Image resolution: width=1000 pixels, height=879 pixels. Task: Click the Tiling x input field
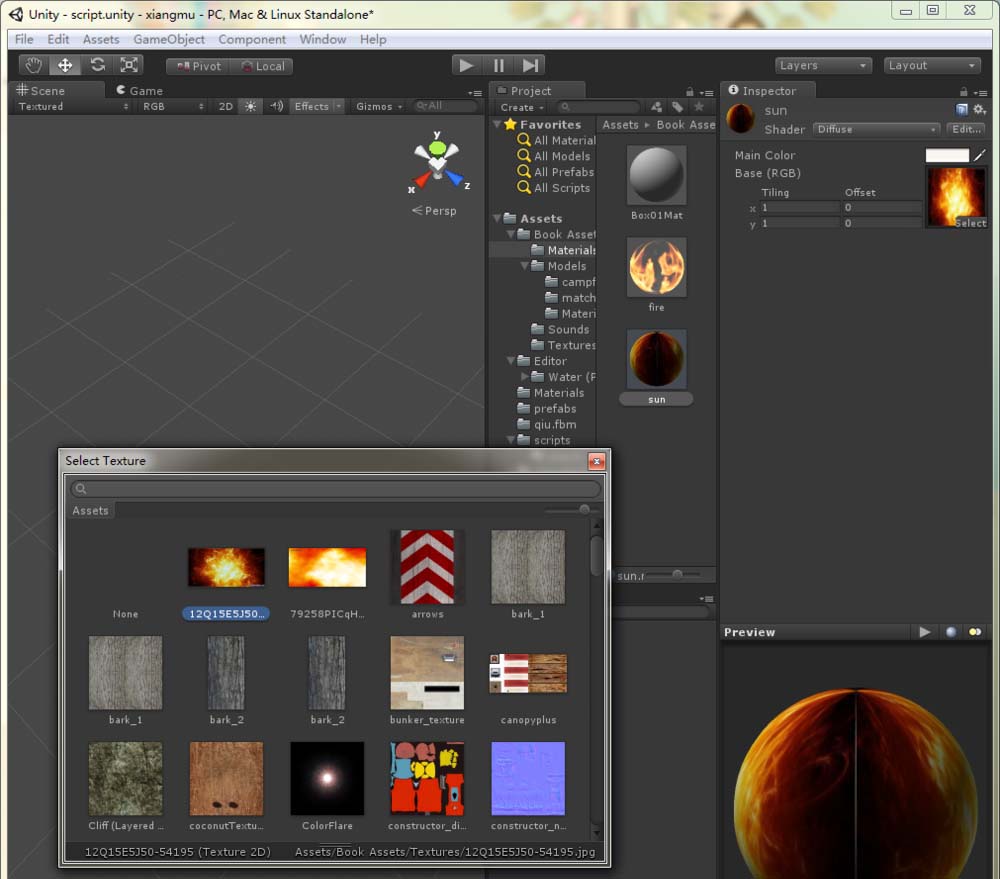point(800,207)
